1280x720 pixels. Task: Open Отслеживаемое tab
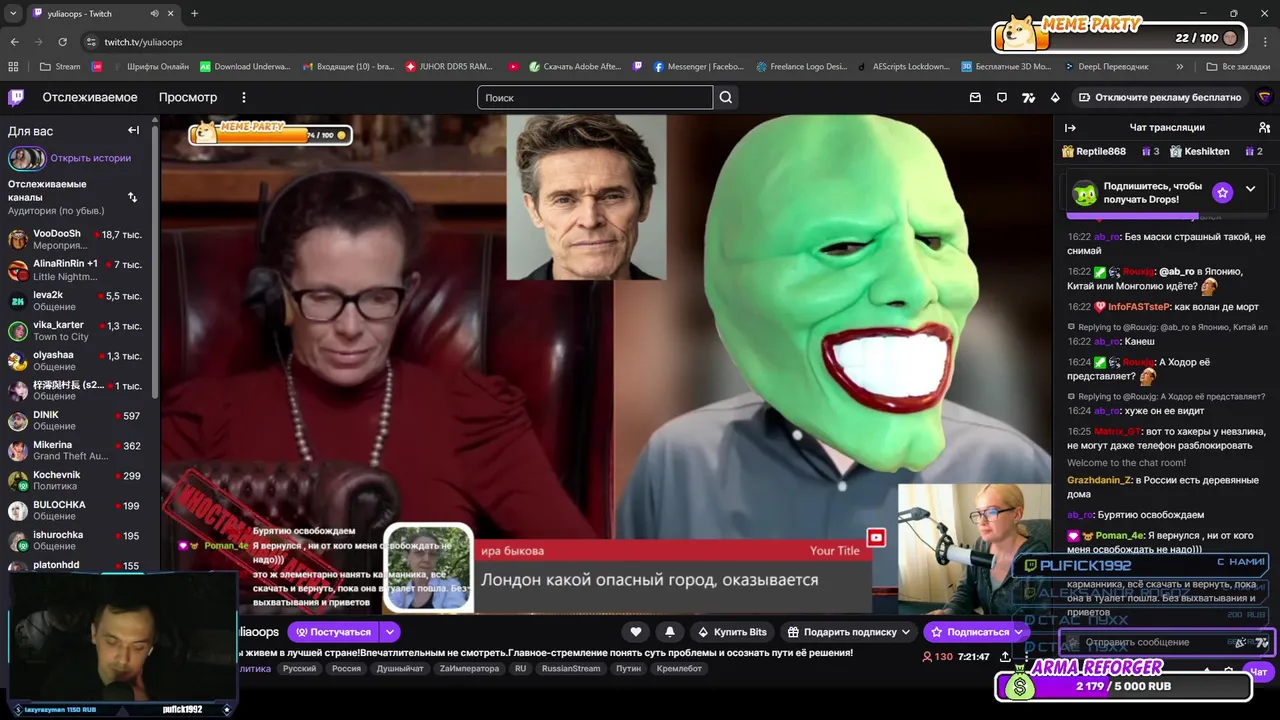tap(90, 97)
